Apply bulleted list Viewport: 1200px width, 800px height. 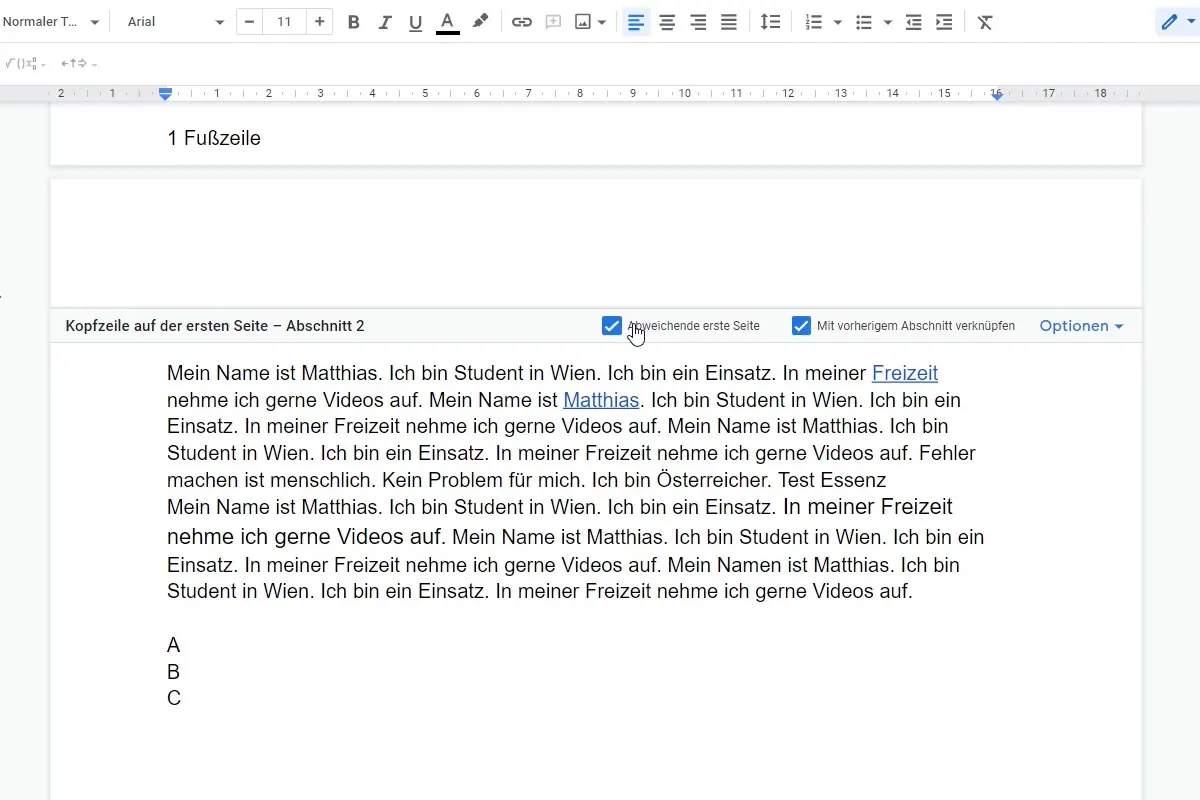tap(864, 22)
